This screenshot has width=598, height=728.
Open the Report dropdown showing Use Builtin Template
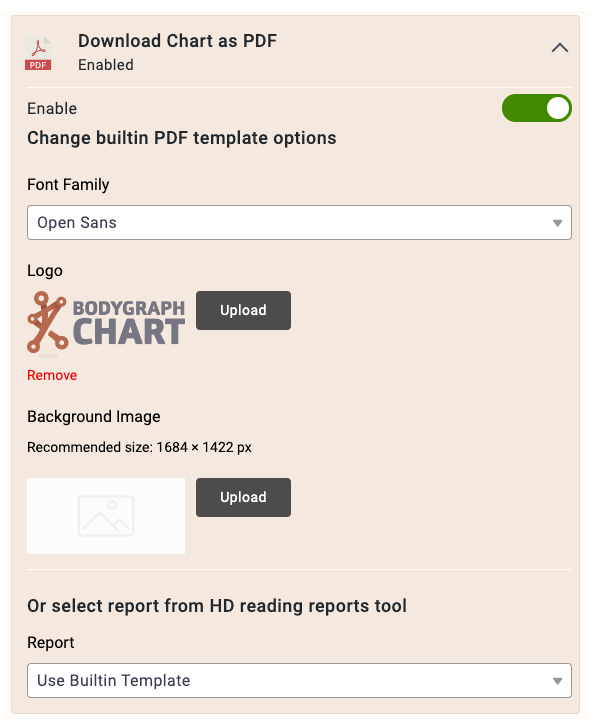[299, 680]
